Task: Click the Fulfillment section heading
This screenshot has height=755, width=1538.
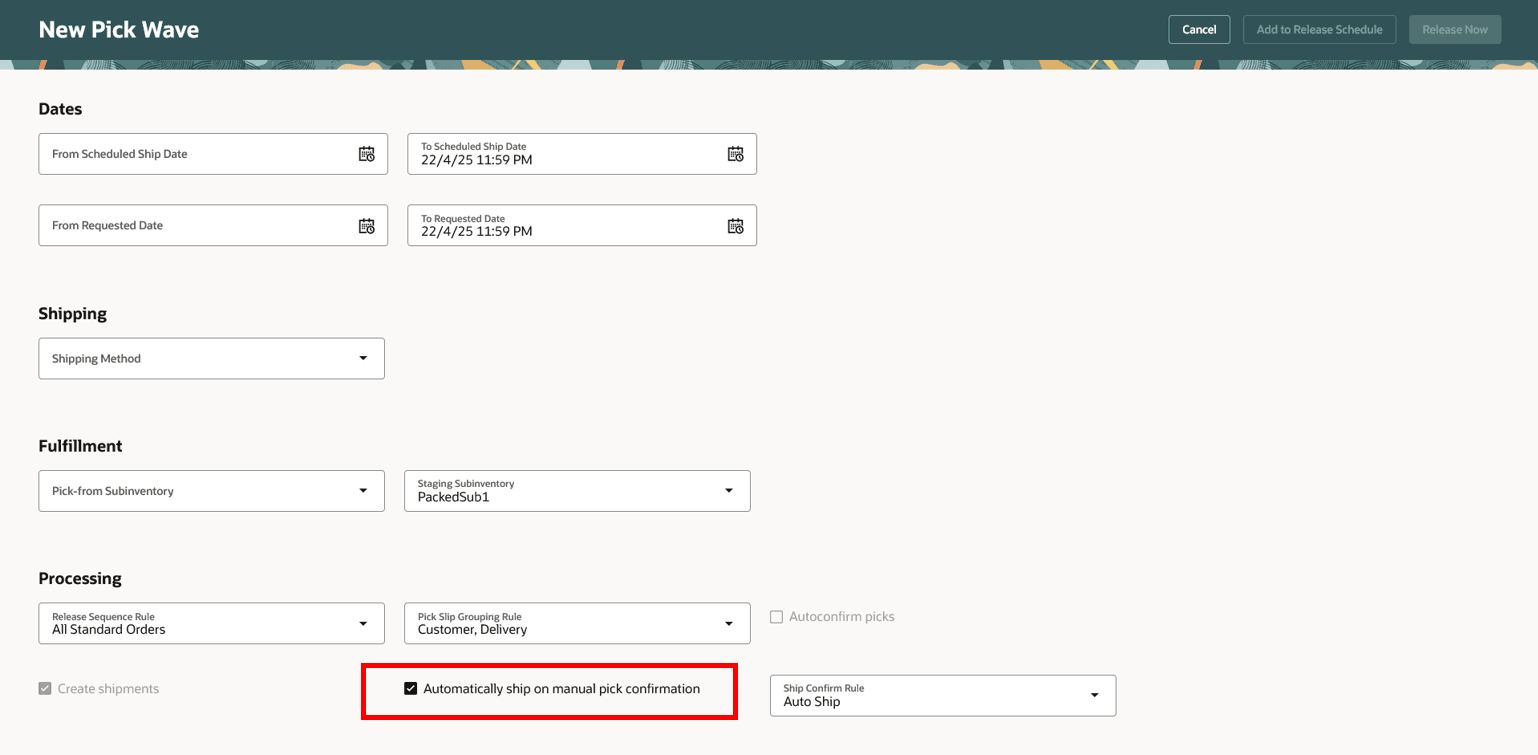Action: (80, 446)
